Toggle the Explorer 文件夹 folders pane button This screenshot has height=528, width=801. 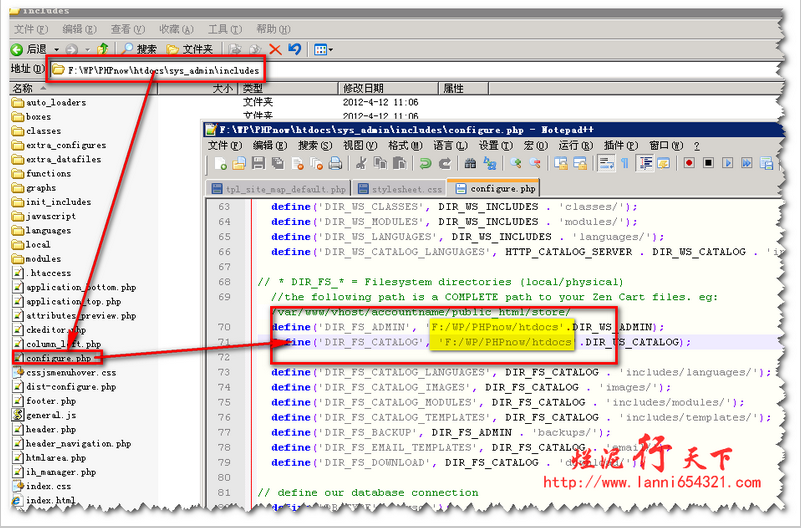click(189, 49)
